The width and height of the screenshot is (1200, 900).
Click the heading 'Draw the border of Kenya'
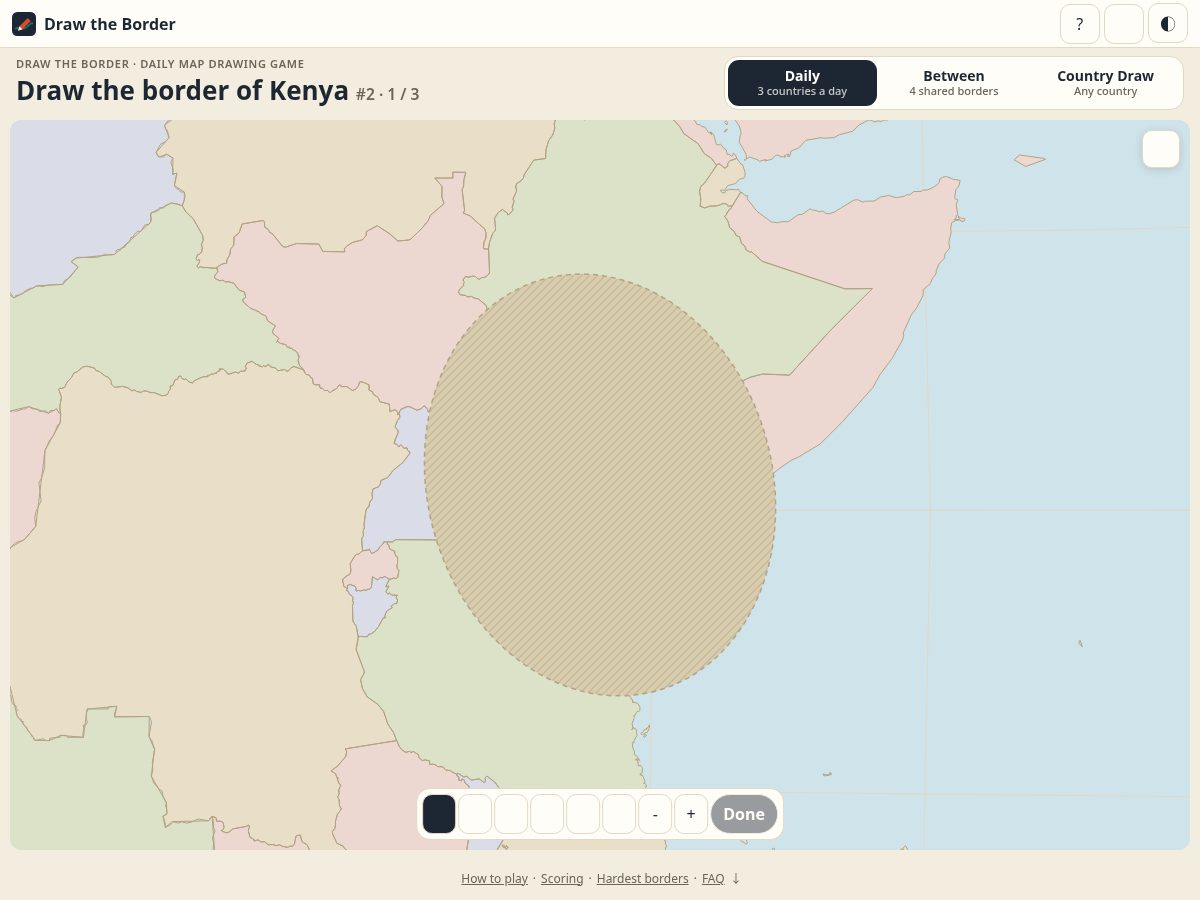(182, 91)
